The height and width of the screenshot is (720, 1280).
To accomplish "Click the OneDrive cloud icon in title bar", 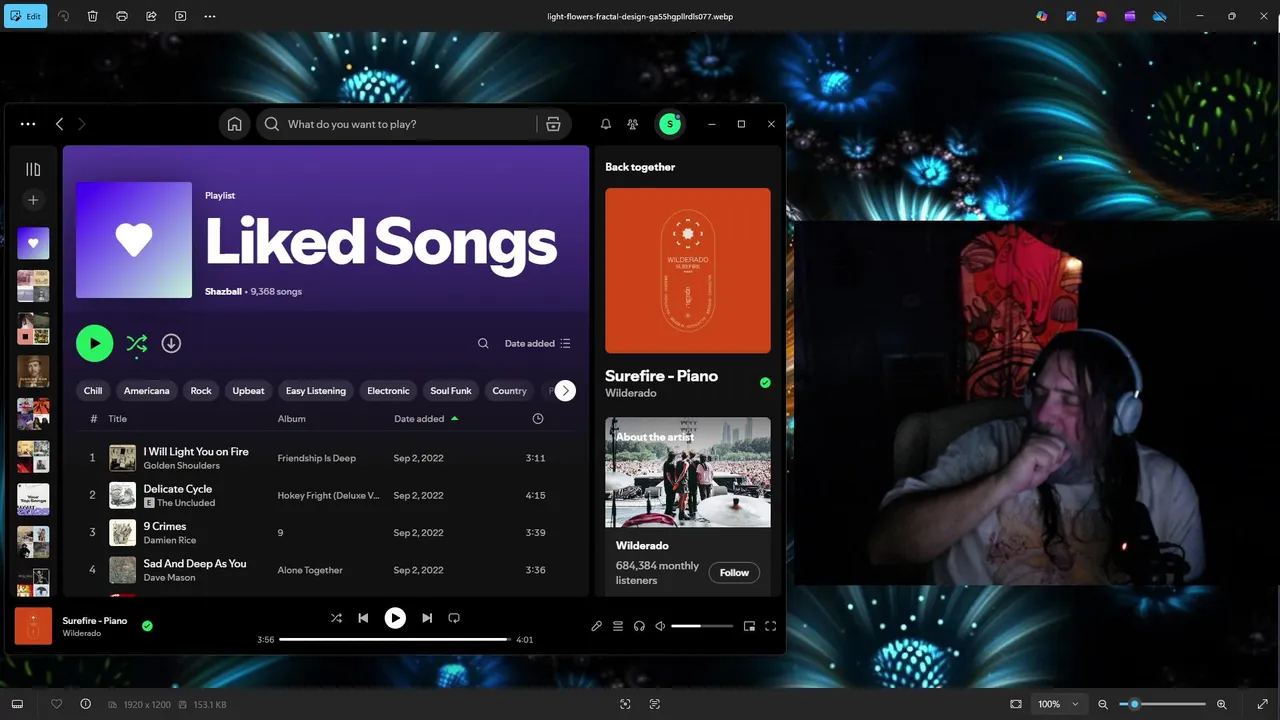I will pos(1160,16).
